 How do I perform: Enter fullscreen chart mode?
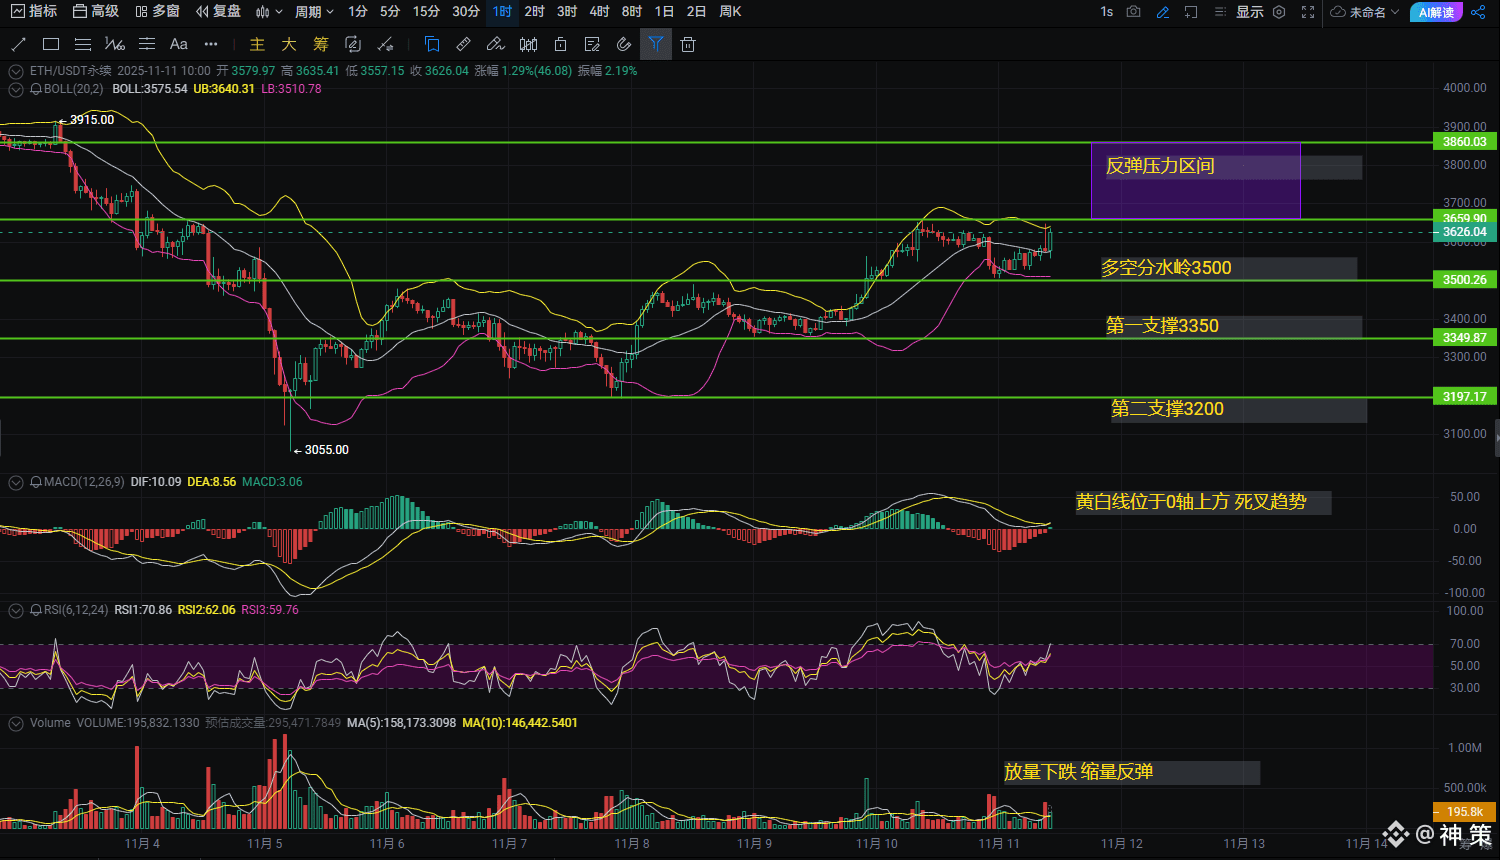(1308, 12)
